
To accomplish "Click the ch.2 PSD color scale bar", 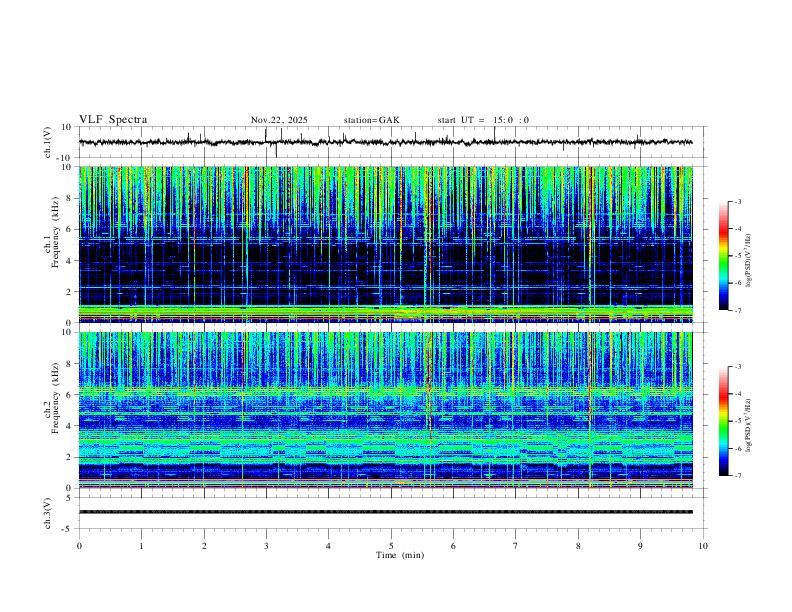I will point(724,421).
